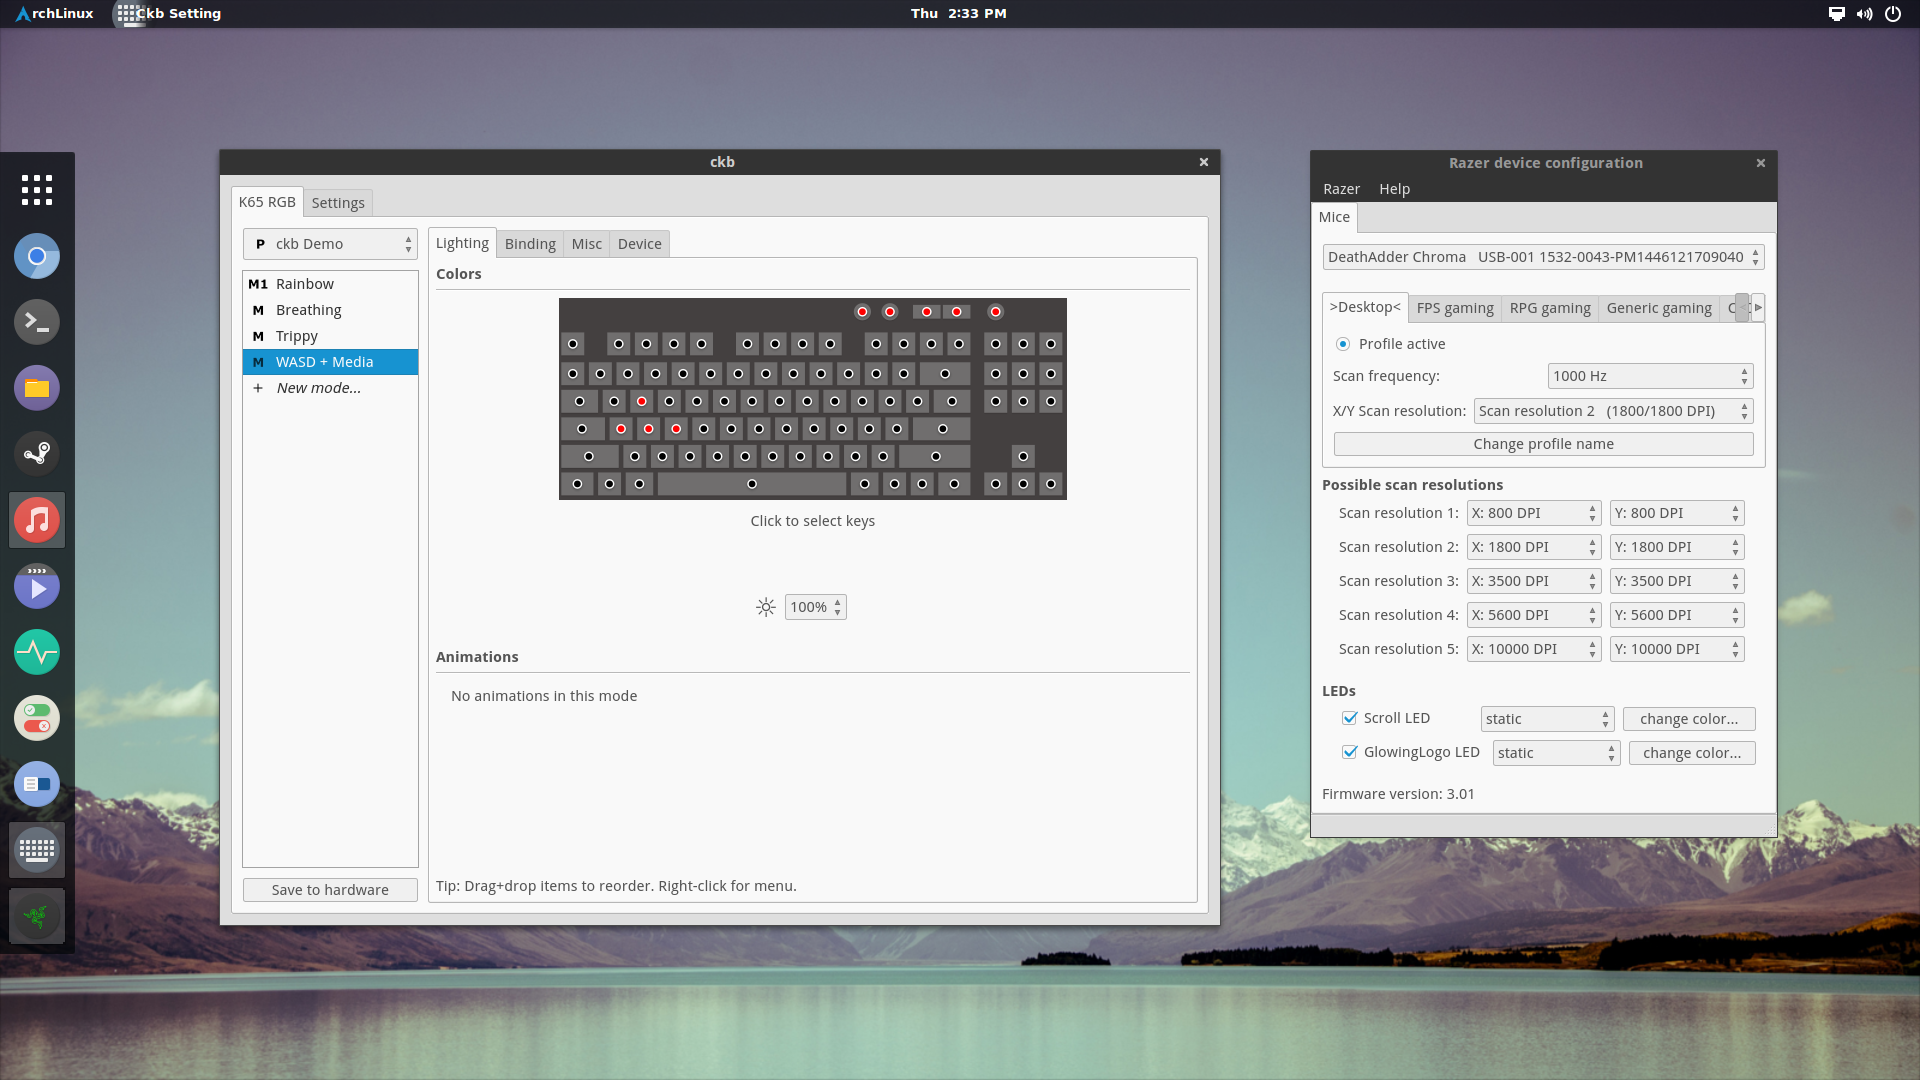Click the brightness sun icon in Colors section
This screenshot has height=1080, width=1920.
point(766,606)
